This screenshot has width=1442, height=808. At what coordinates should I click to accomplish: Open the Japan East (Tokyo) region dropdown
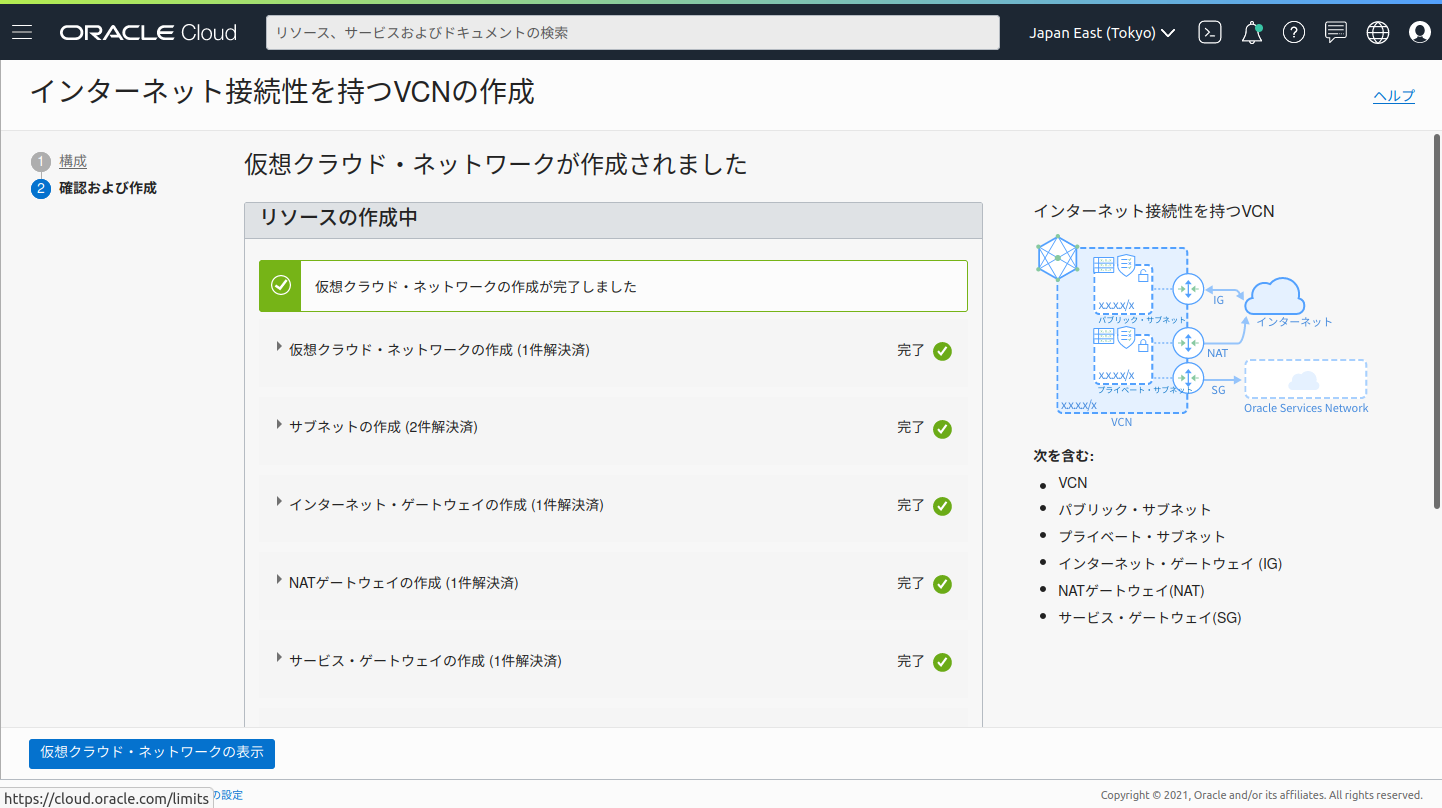(x=1103, y=33)
